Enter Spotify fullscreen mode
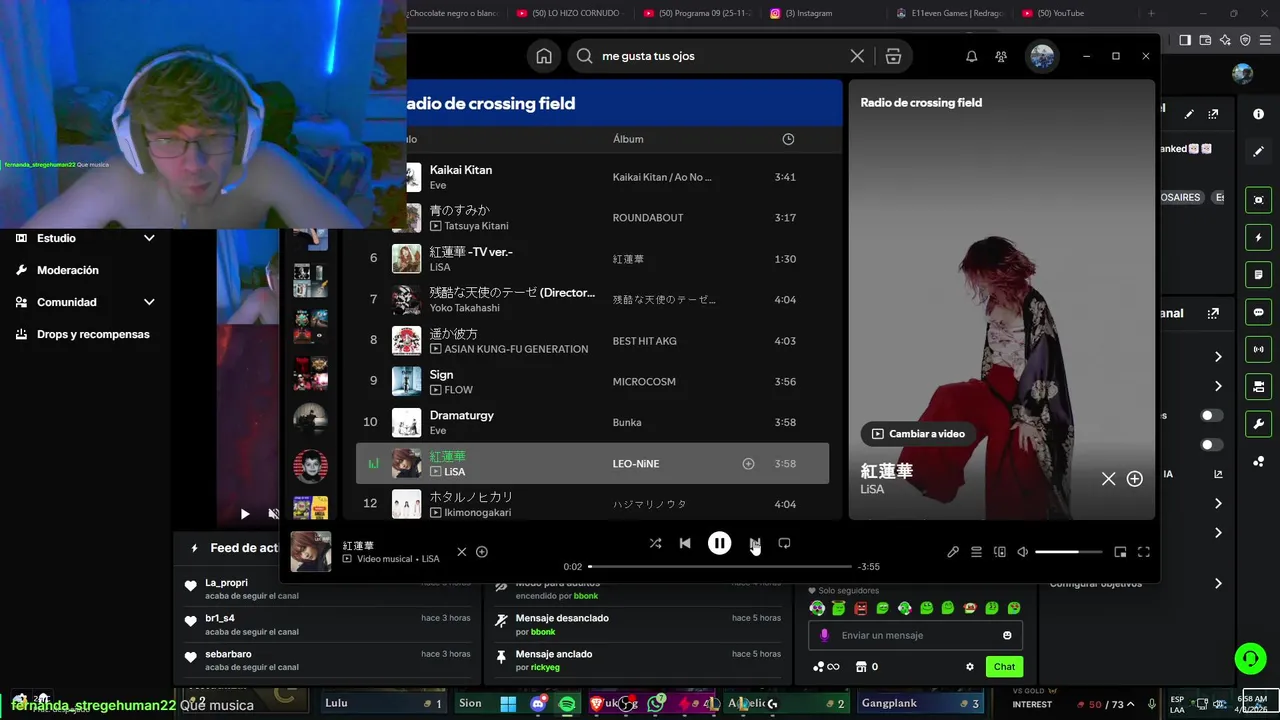Screen dimensions: 1280x720 point(1144,552)
